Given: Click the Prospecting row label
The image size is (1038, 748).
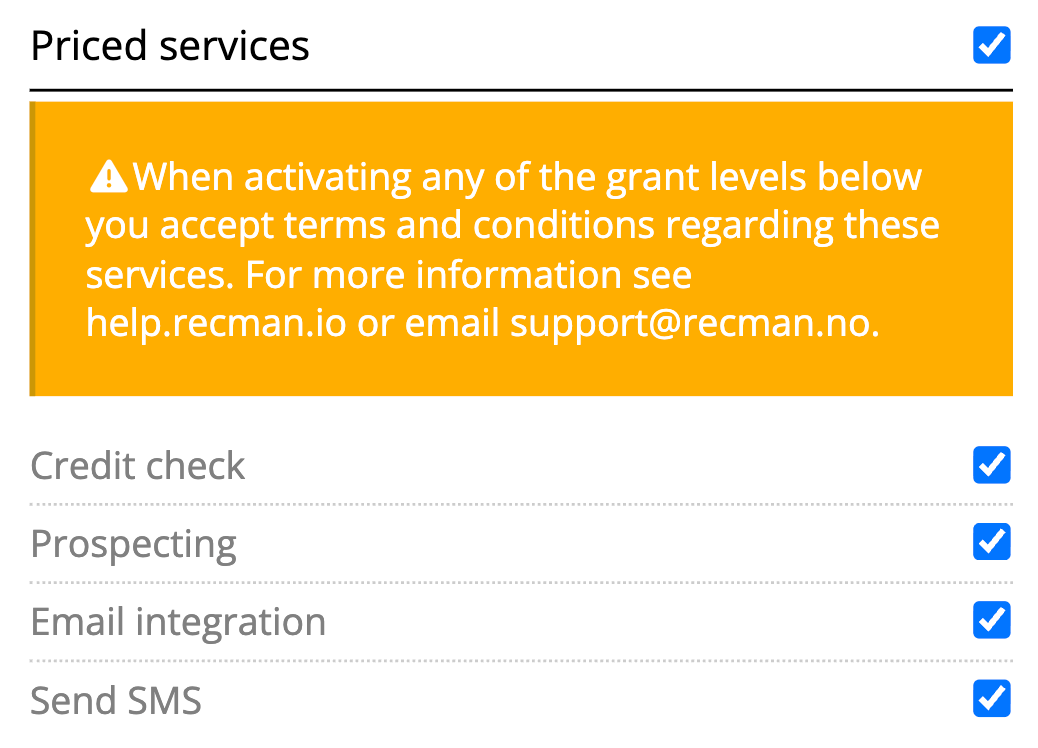Looking at the screenshot, I should (x=134, y=544).
